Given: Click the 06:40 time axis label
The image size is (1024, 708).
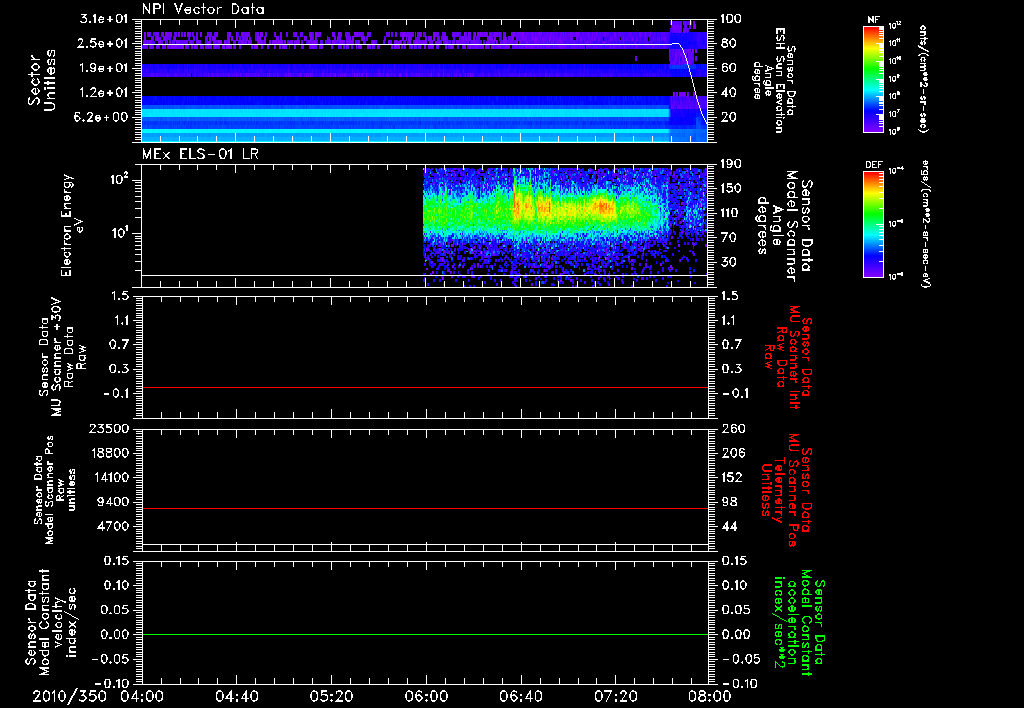Looking at the screenshot, I should (520, 696).
